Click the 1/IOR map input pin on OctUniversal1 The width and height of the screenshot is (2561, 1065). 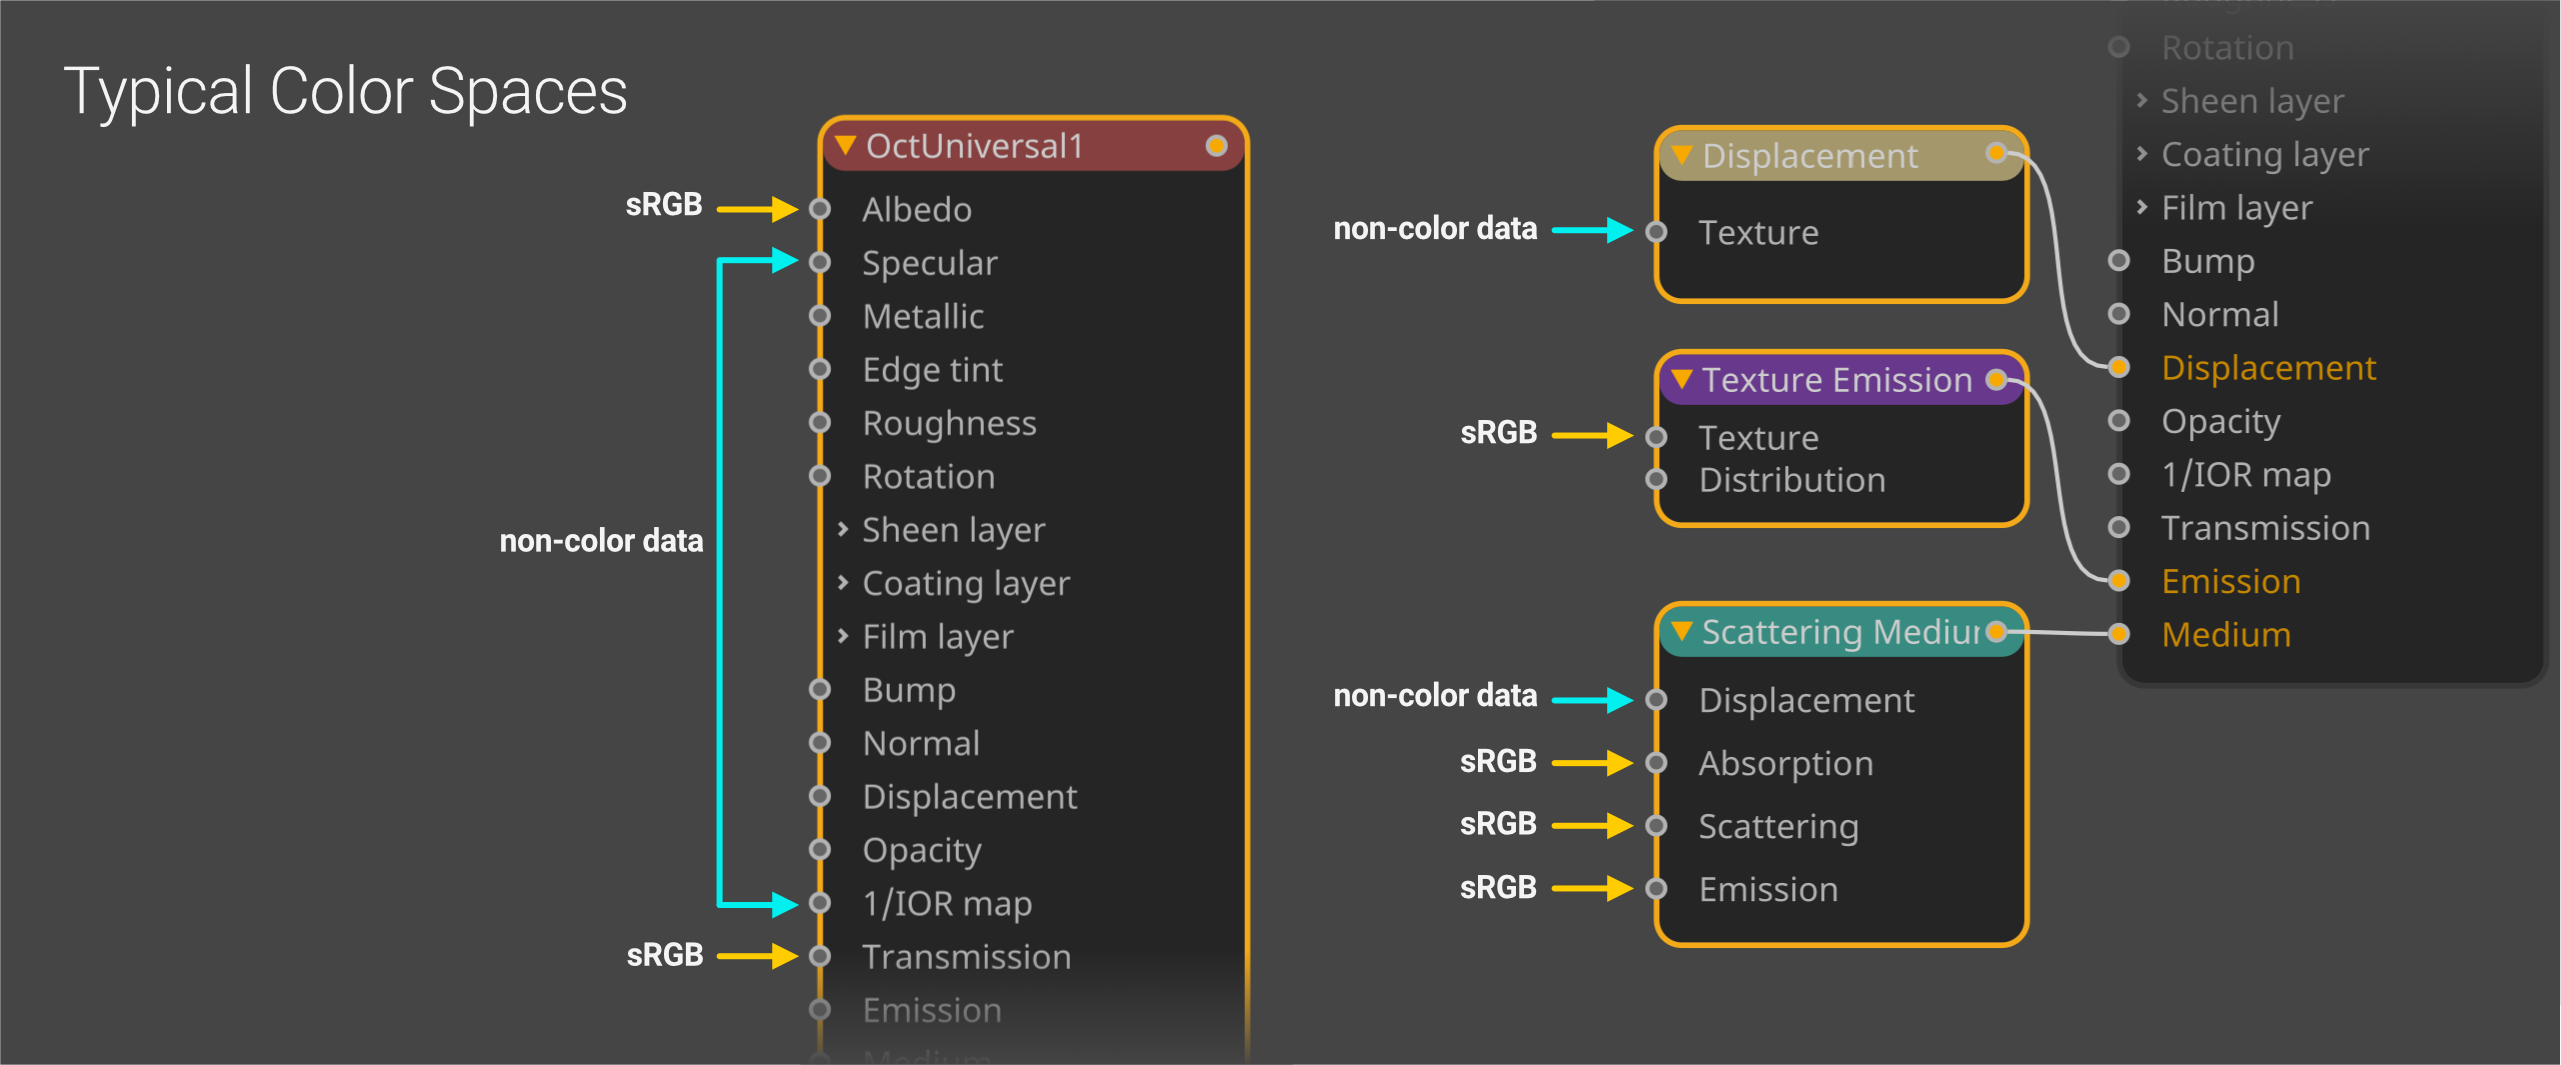pyautogui.click(x=820, y=903)
